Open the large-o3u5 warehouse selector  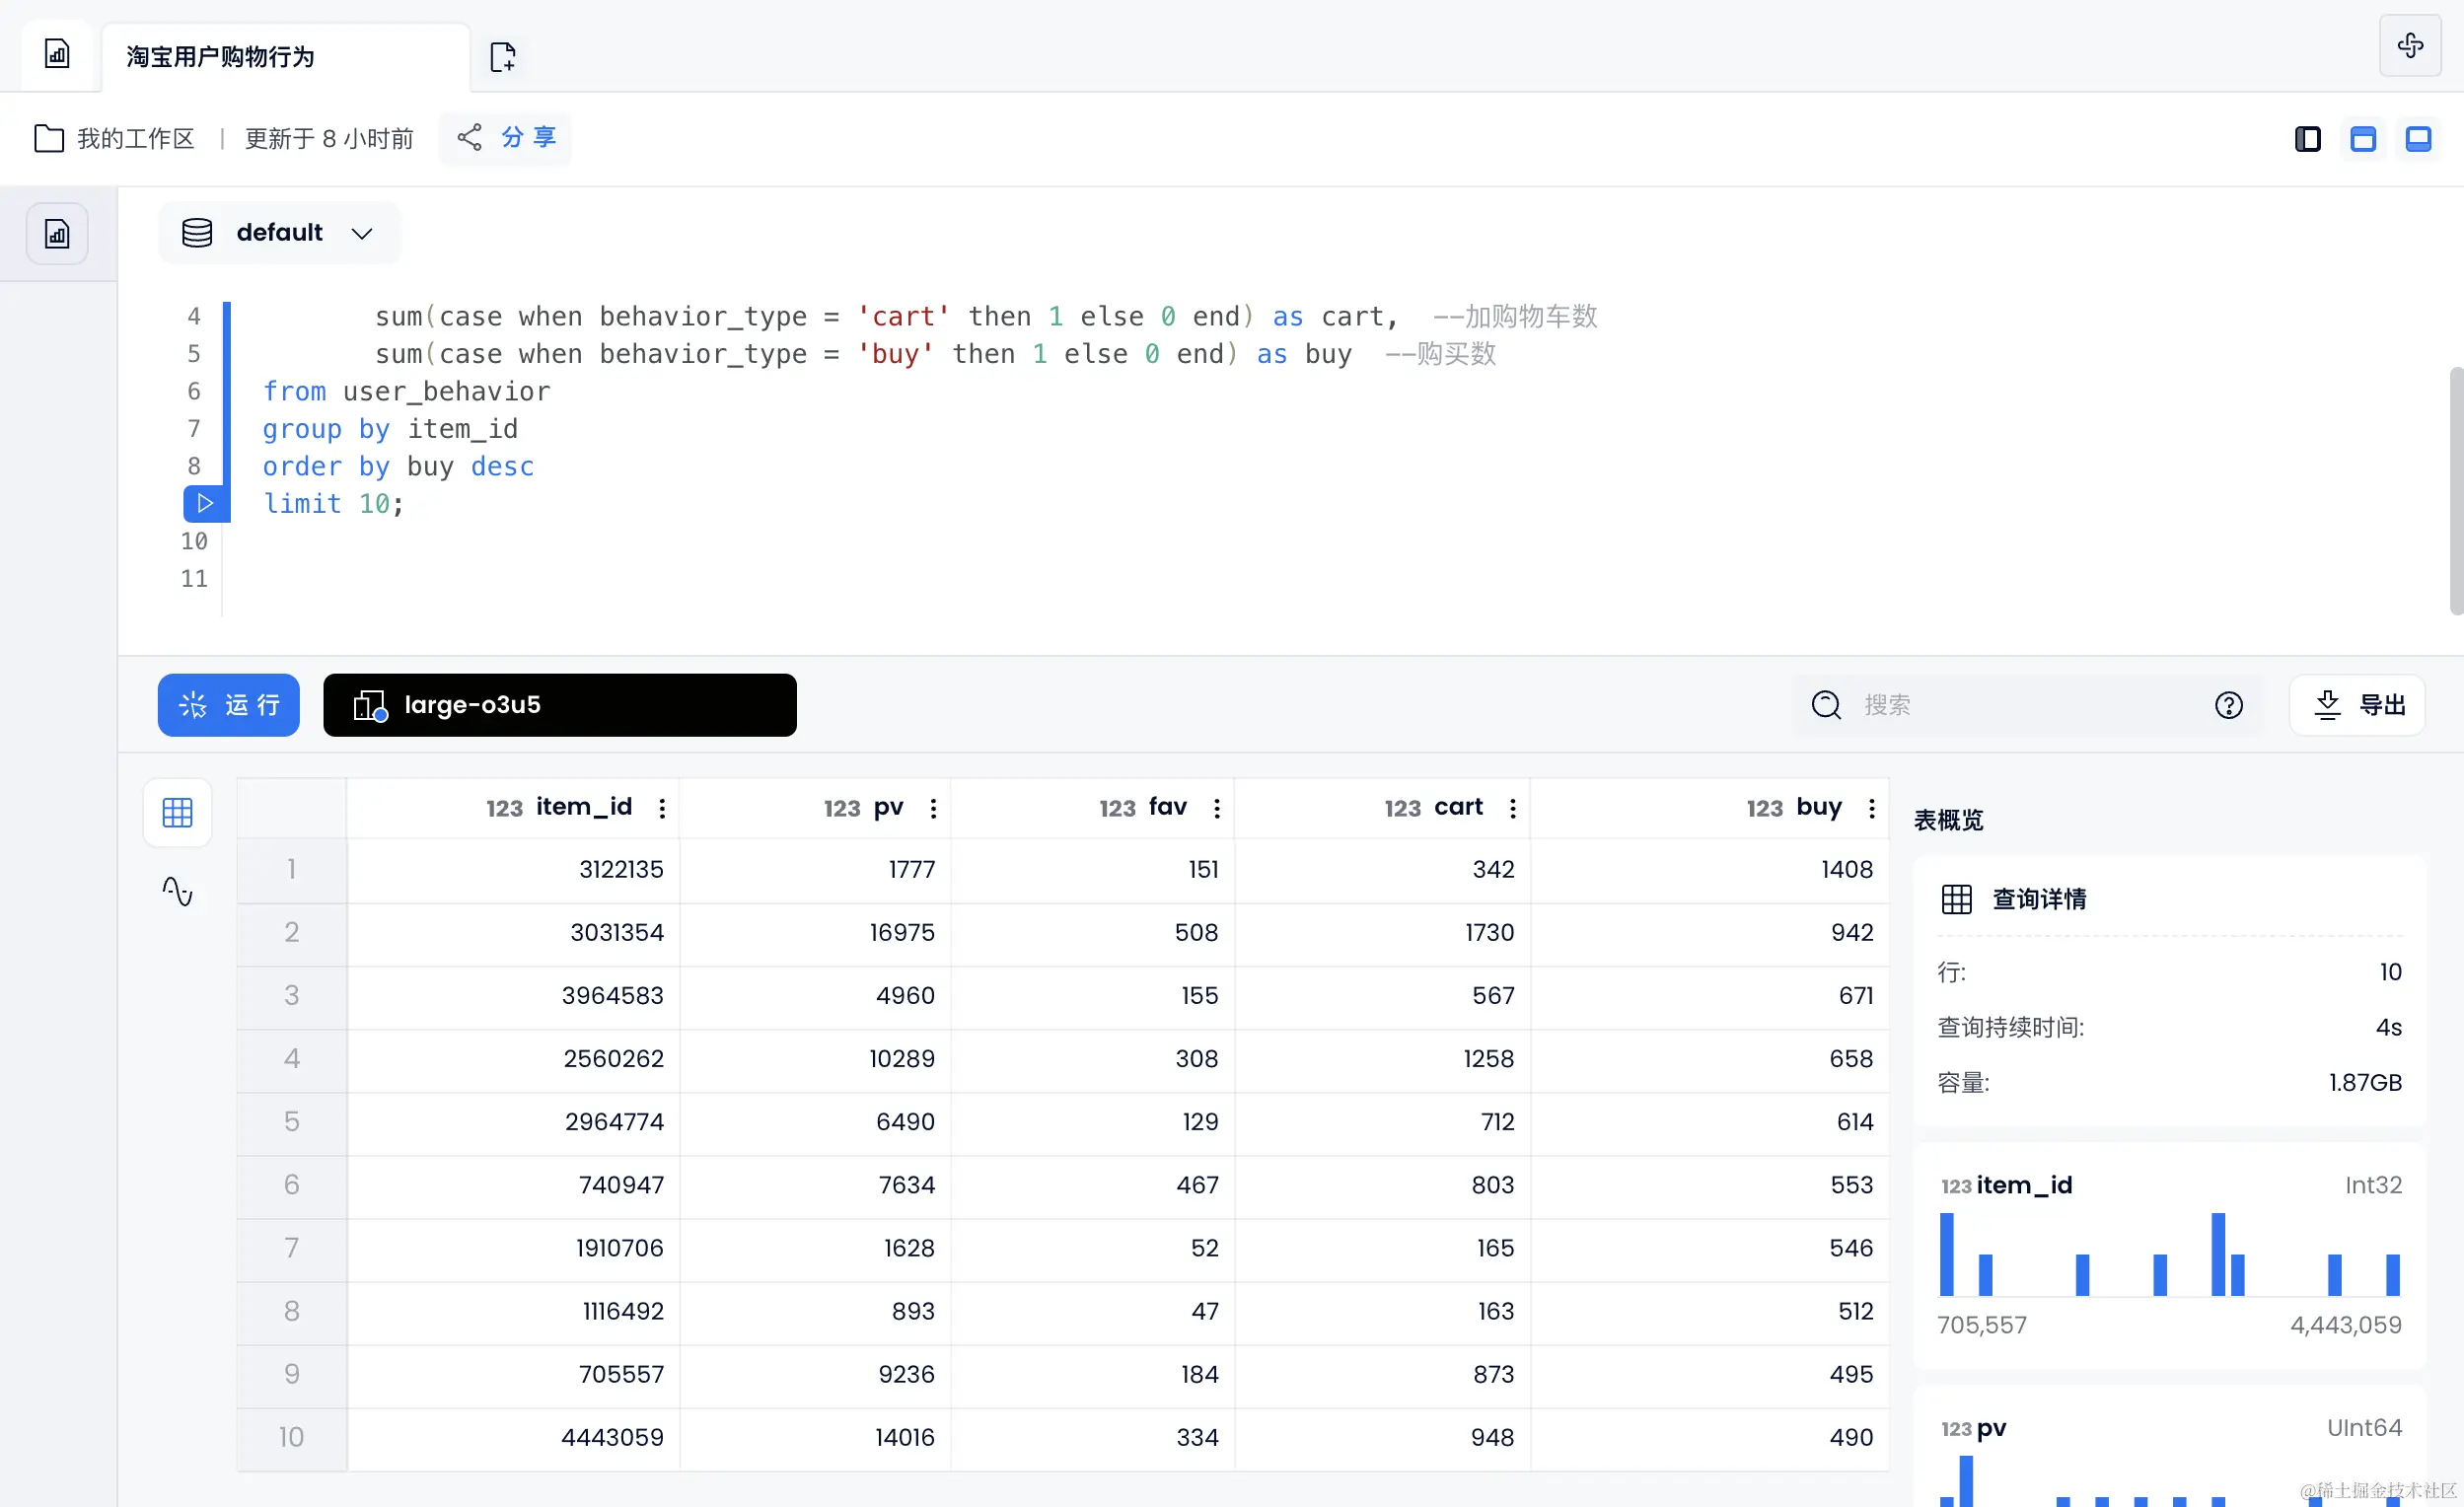pyautogui.click(x=559, y=705)
